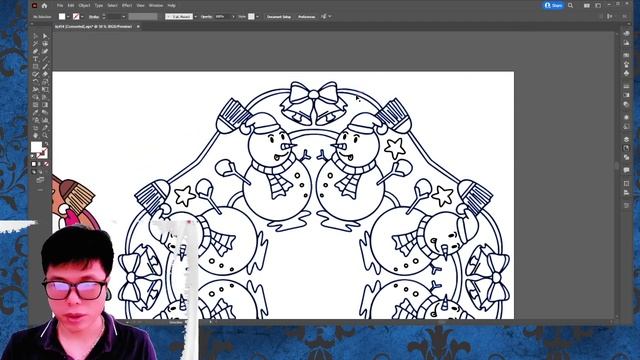
Task: Open the Edit menu
Action: pos(71,6)
